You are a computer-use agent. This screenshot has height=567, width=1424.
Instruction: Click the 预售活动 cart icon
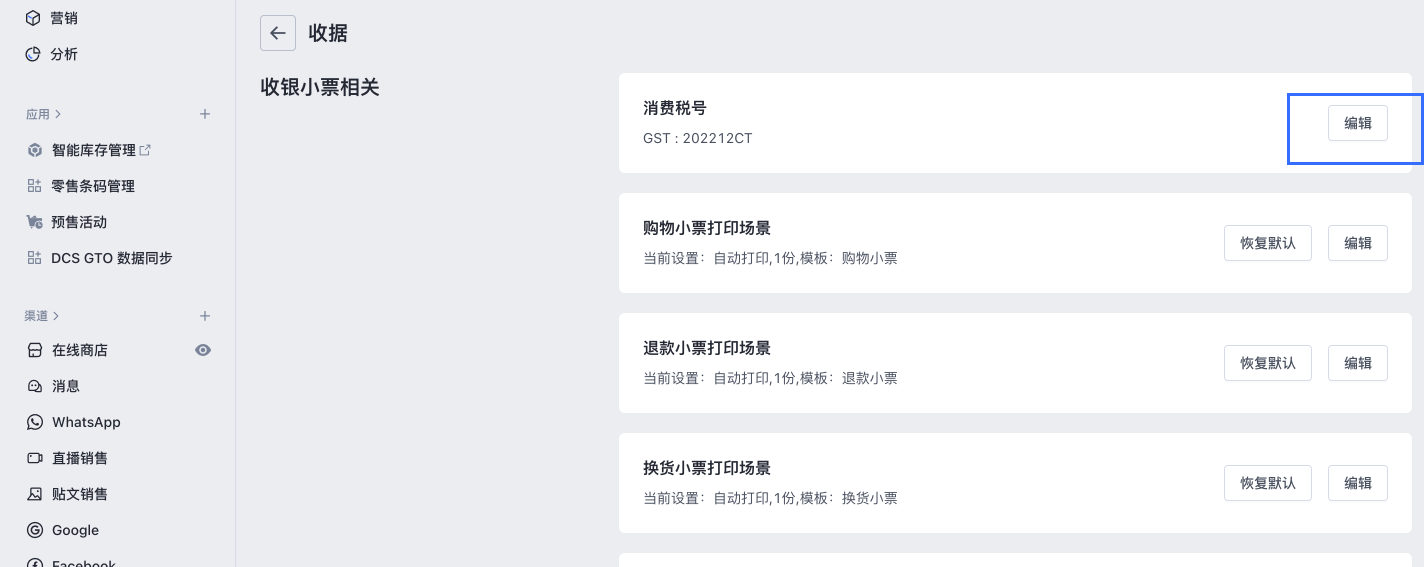[35, 222]
